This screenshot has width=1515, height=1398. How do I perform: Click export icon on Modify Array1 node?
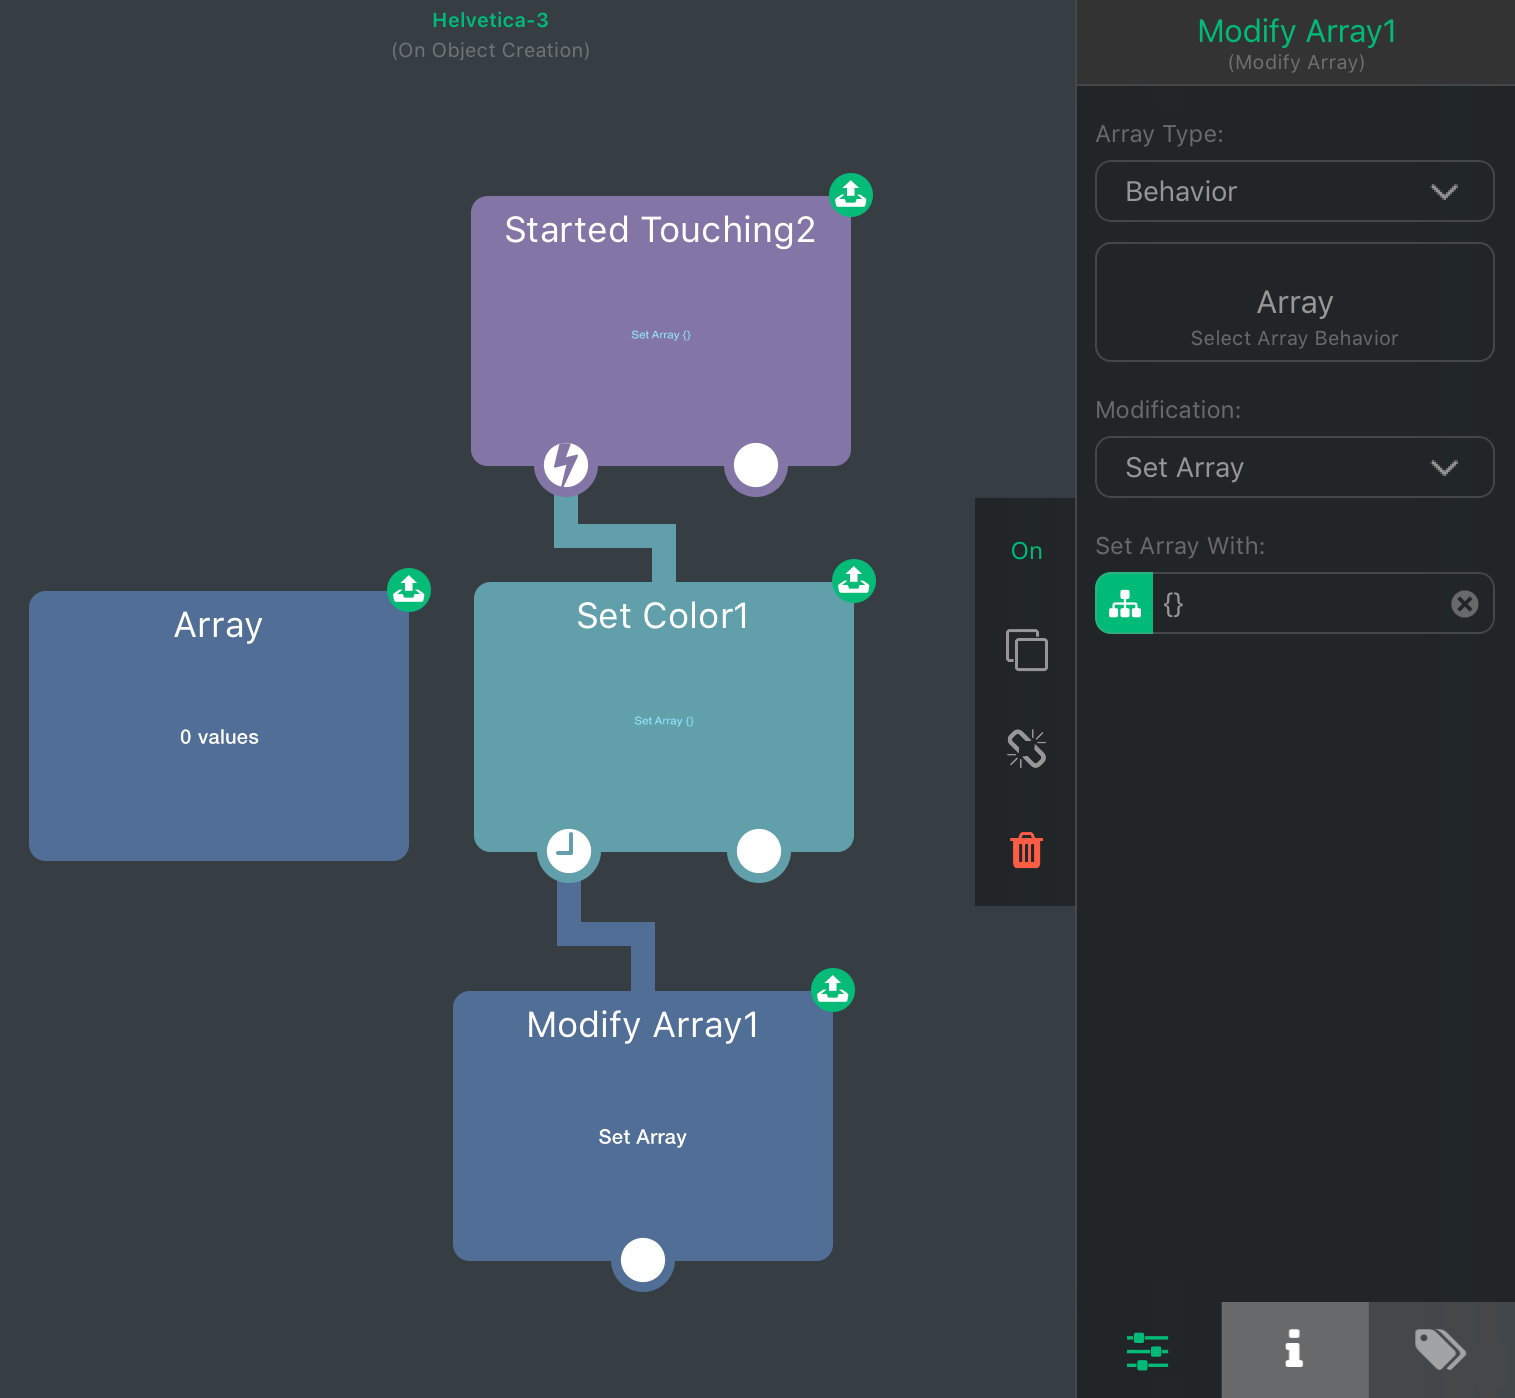833,990
